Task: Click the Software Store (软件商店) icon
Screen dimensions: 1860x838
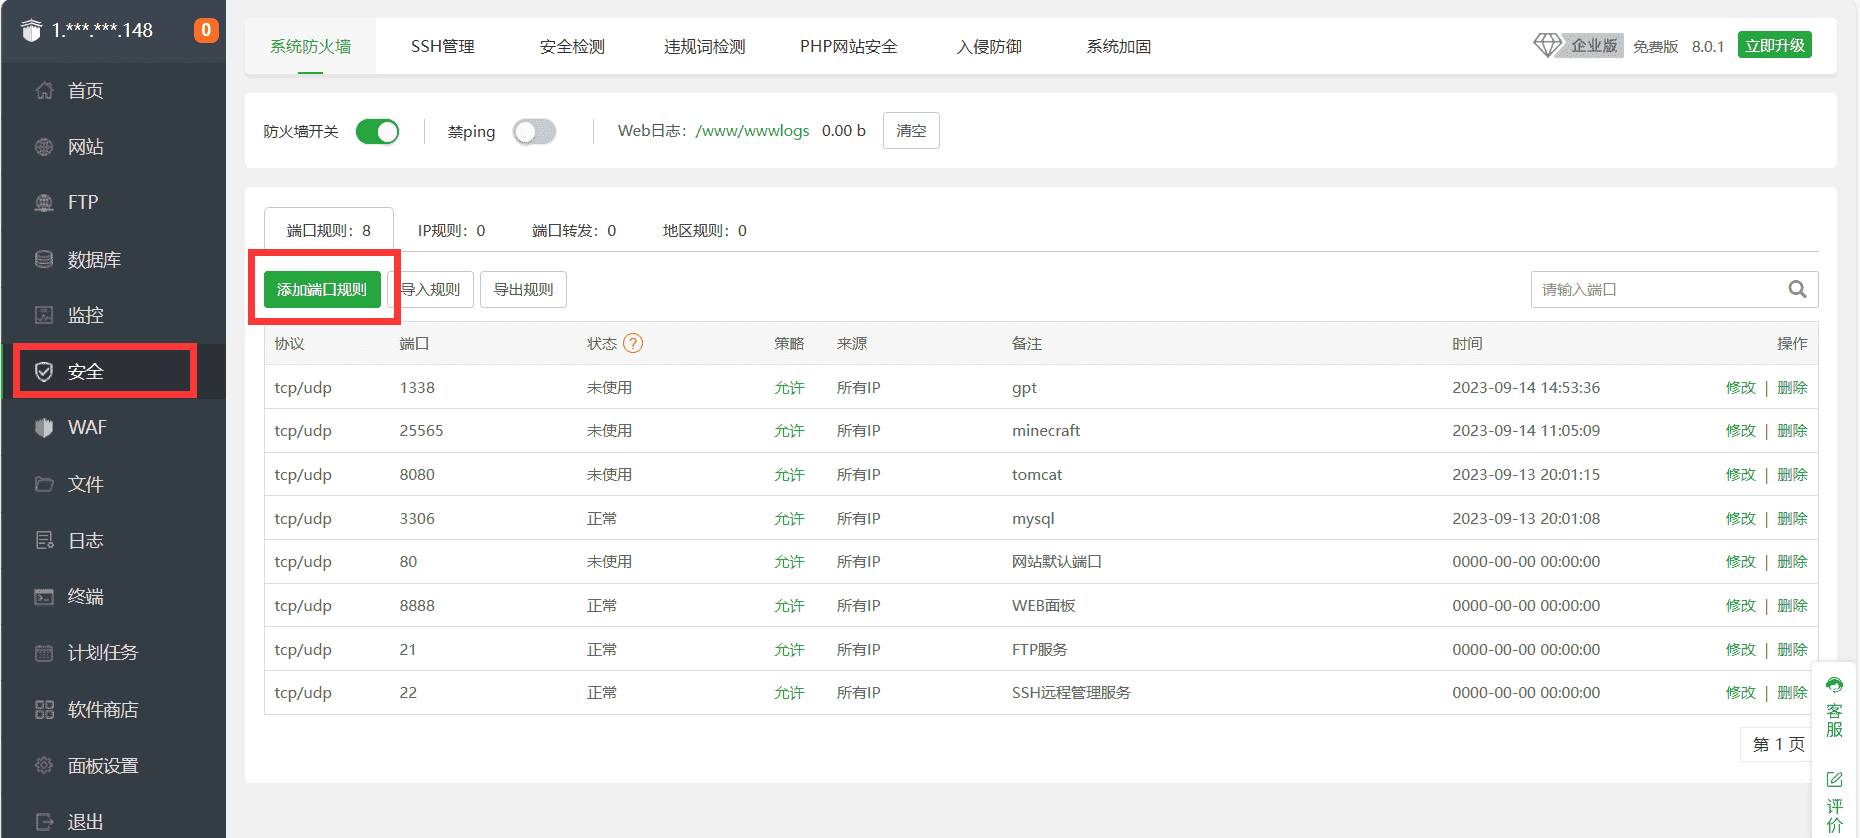Action: (x=44, y=710)
